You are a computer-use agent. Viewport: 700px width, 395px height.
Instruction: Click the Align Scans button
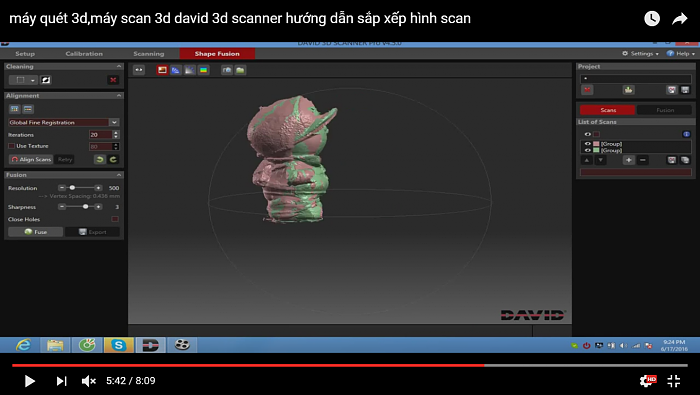point(31,159)
